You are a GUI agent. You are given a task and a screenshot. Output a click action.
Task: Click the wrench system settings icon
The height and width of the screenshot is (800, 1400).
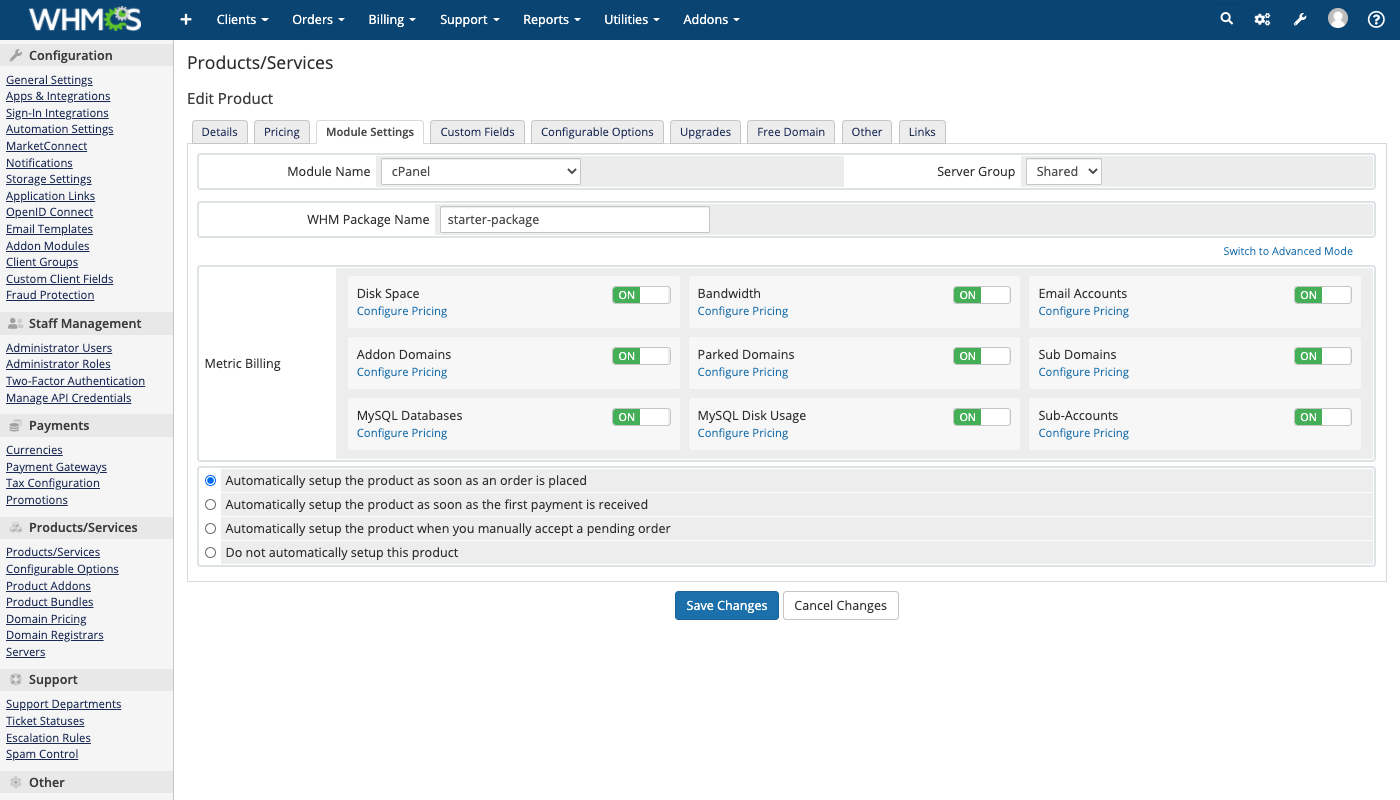tap(1299, 18)
